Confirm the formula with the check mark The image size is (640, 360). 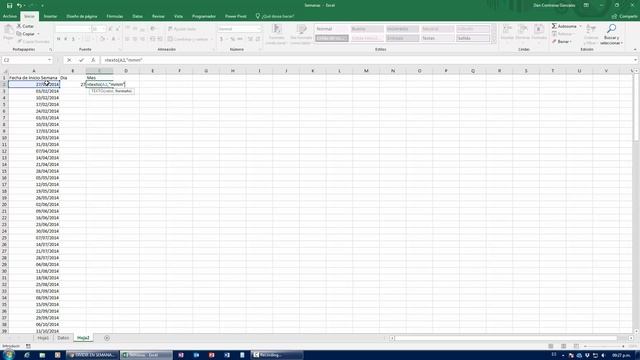81,60
